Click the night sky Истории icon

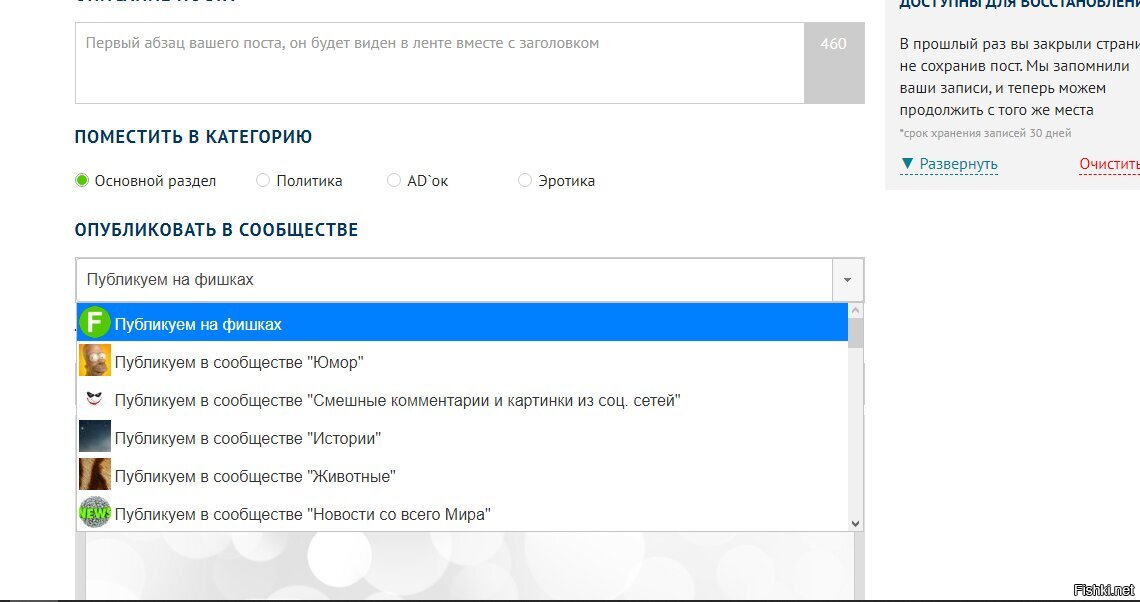(95, 437)
